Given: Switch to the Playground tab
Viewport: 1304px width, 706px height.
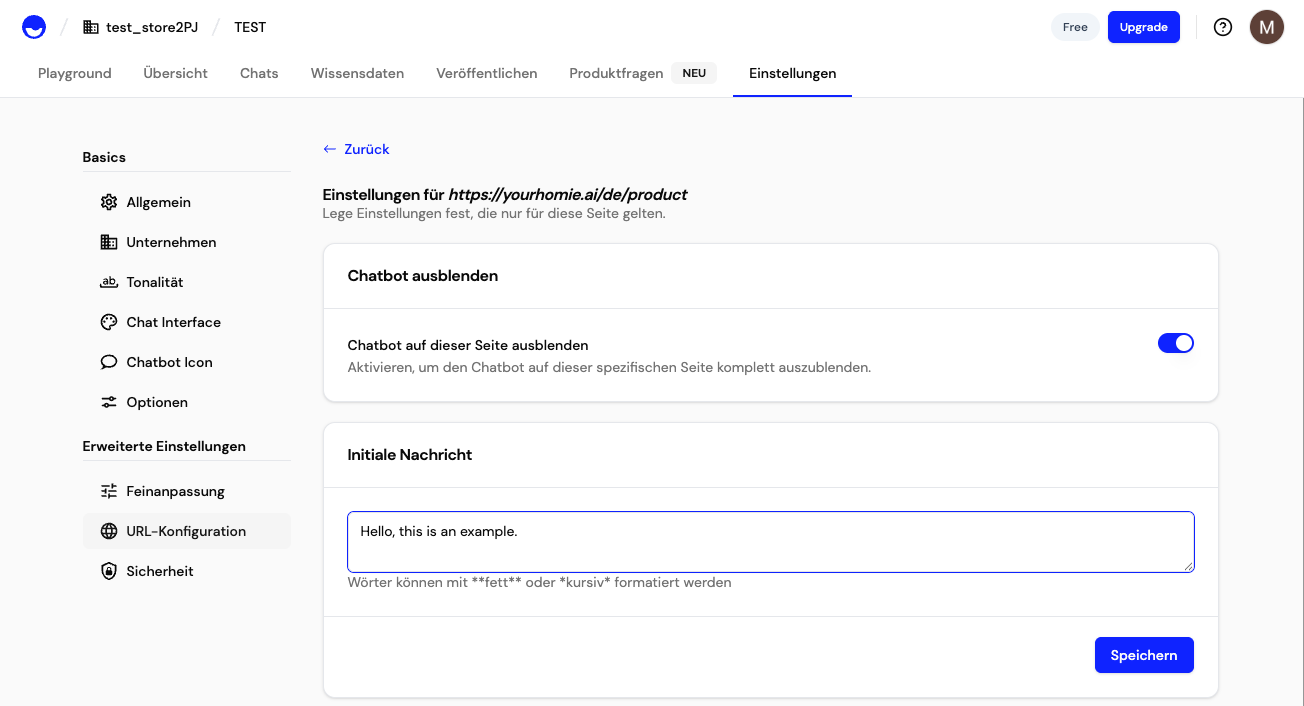Looking at the screenshot, I should point(74,72).
